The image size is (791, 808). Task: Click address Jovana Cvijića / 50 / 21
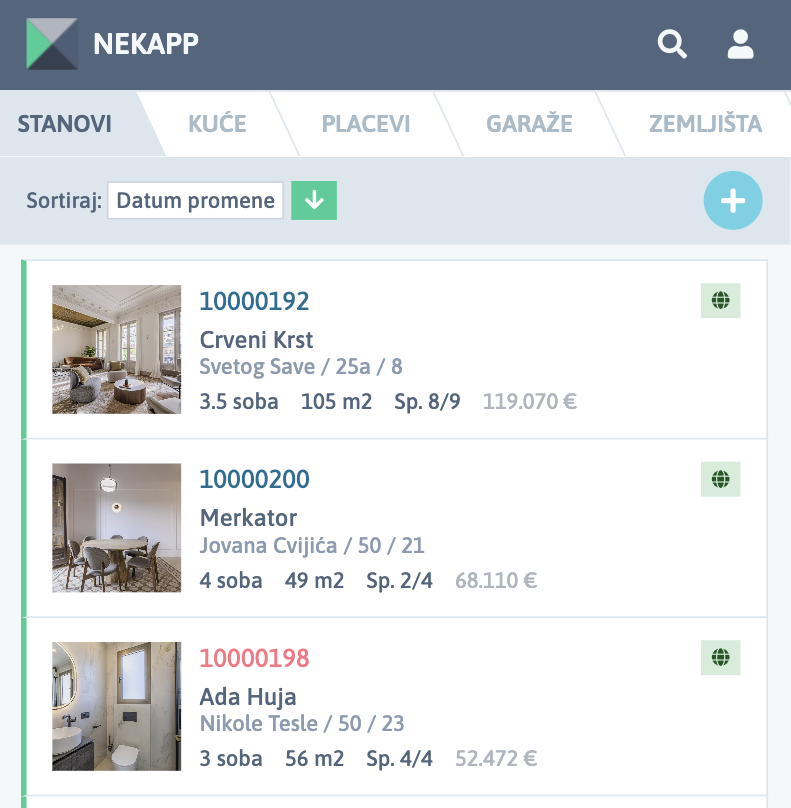point(312,546)
